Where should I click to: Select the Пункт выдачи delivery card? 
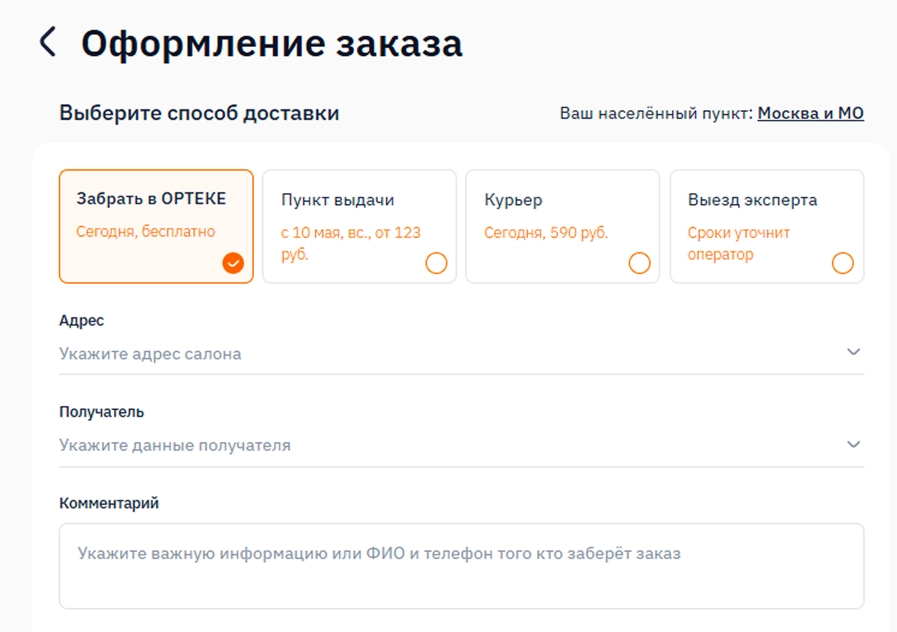click(359, 226)
